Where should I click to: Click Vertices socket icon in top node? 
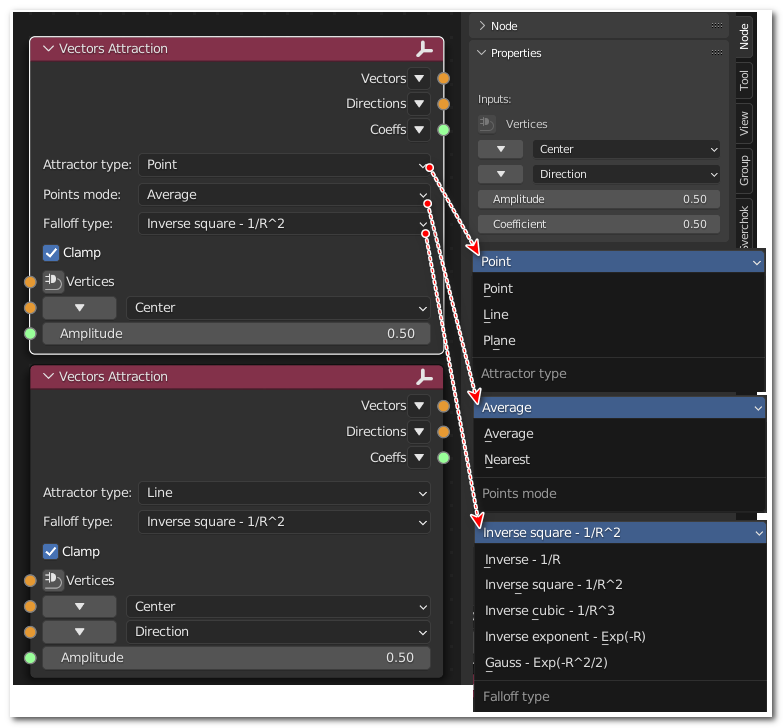click(52, 281)
